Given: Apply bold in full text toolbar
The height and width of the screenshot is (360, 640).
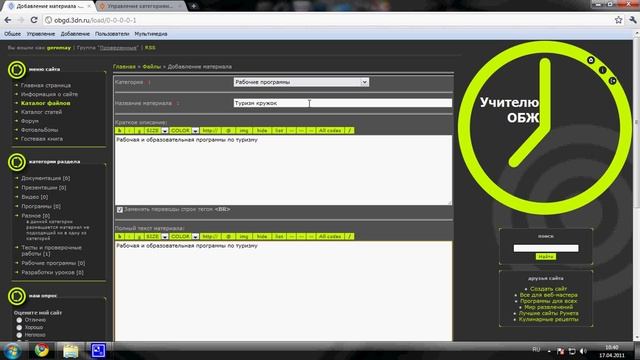Looking at the screenshot, I should [120, 237].
